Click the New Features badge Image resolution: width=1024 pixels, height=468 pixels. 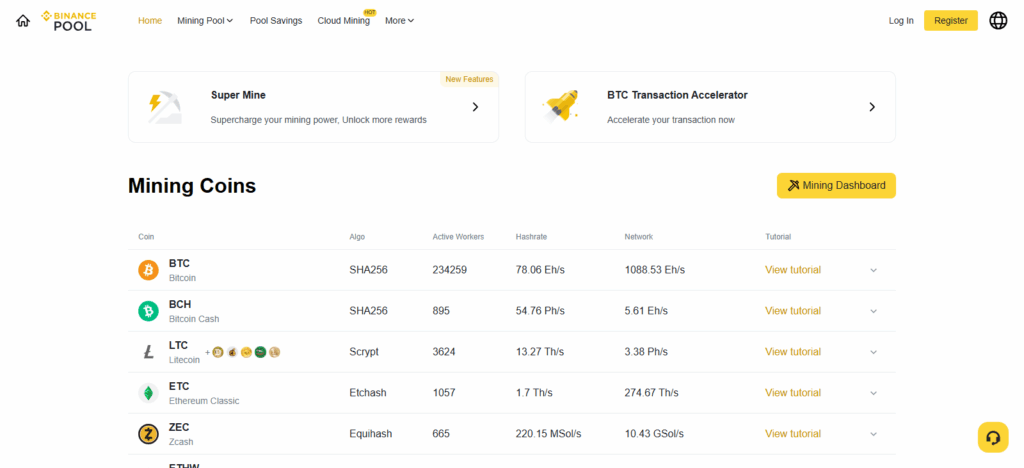[x=469, y=80]
